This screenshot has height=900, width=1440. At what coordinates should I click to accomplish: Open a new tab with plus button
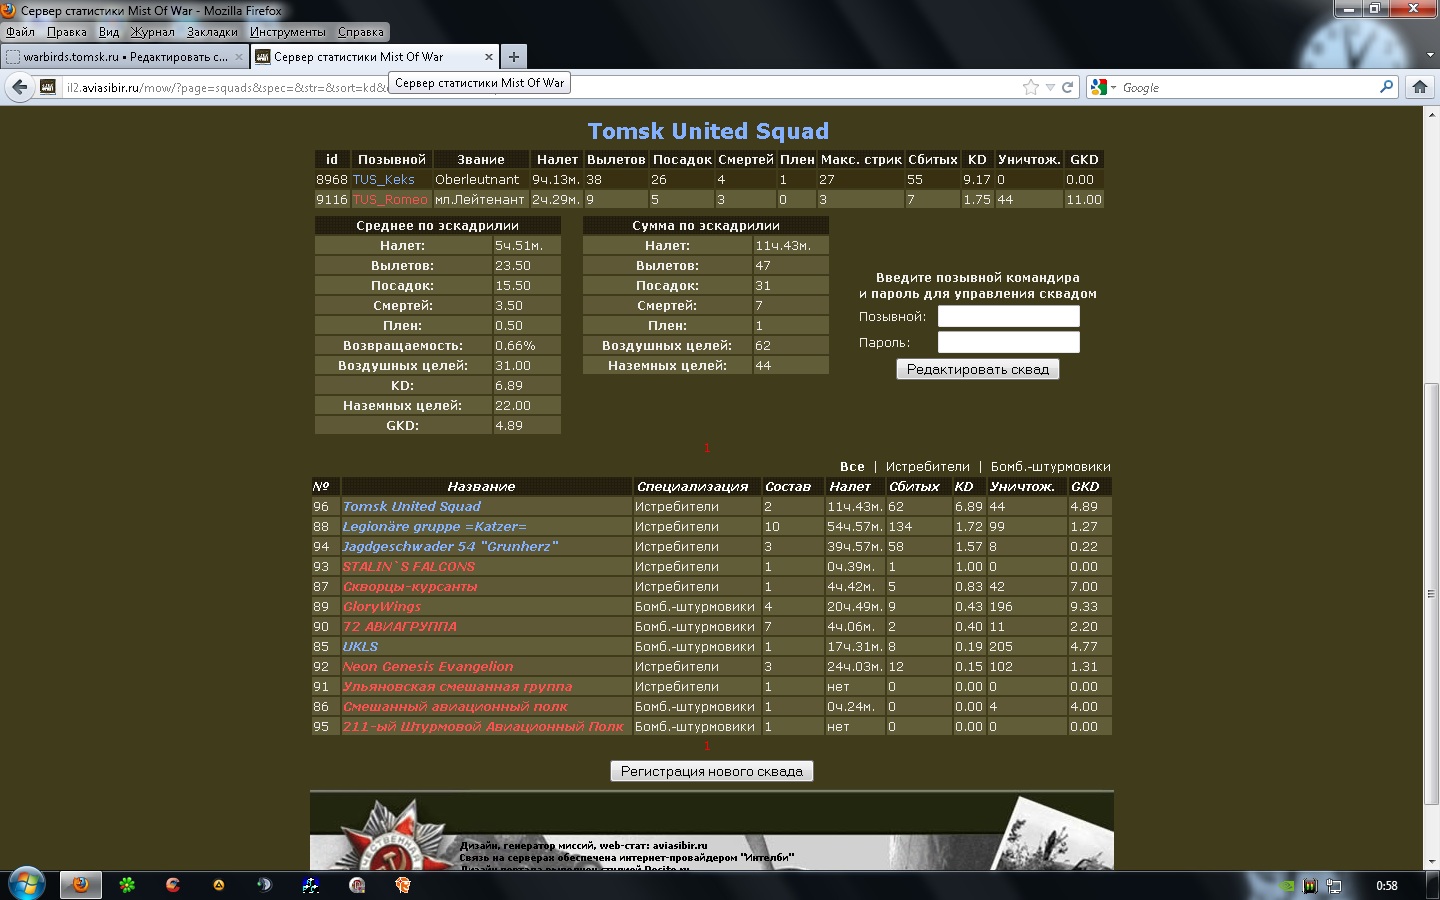tap(513, 57)
